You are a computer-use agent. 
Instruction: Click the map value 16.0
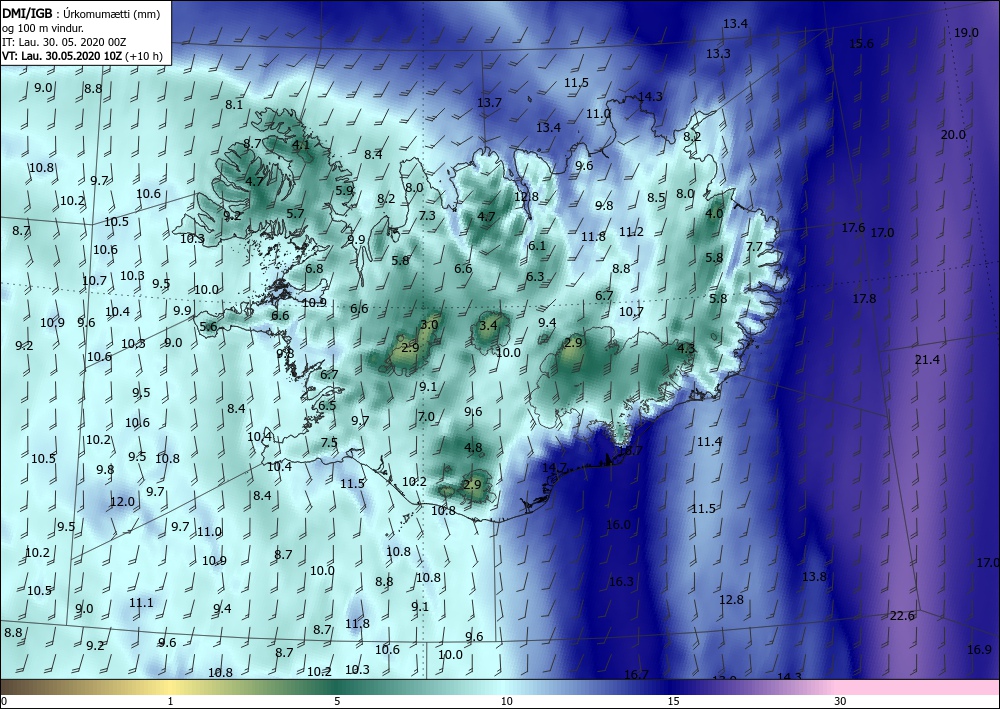[618, 525]
